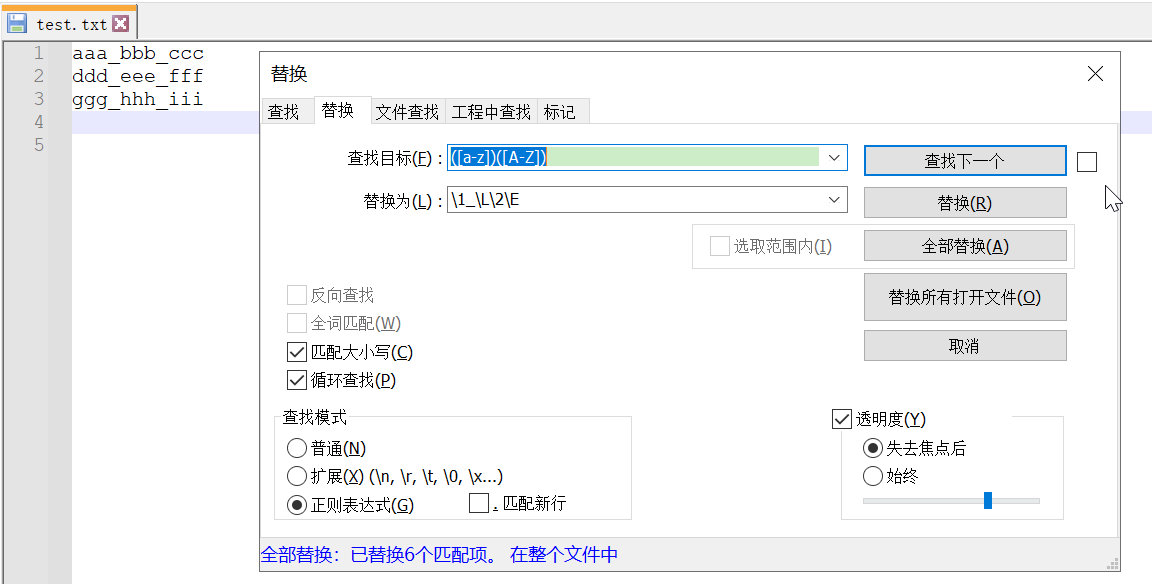Viewport: 1152px width, 584px height.
Task: Toggle the 透明度 checkbox
Action: click(x=841, y=419)
